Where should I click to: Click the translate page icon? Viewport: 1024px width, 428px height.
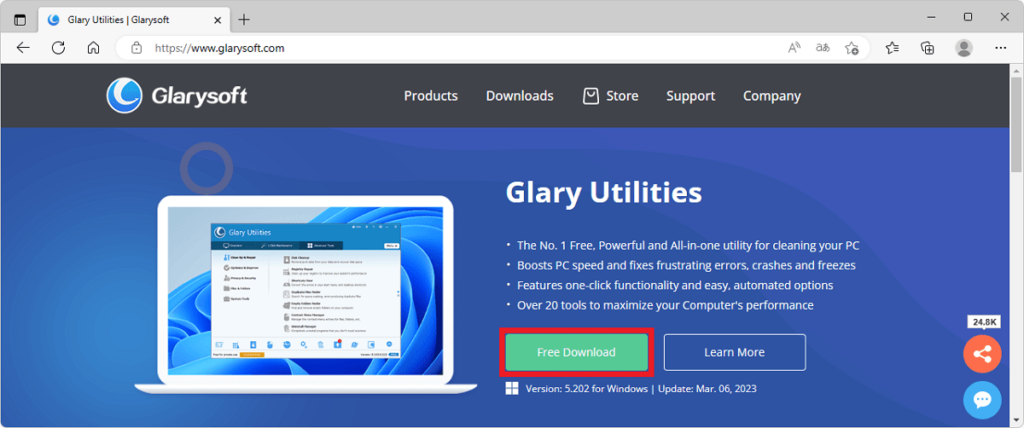coord(823,48)
